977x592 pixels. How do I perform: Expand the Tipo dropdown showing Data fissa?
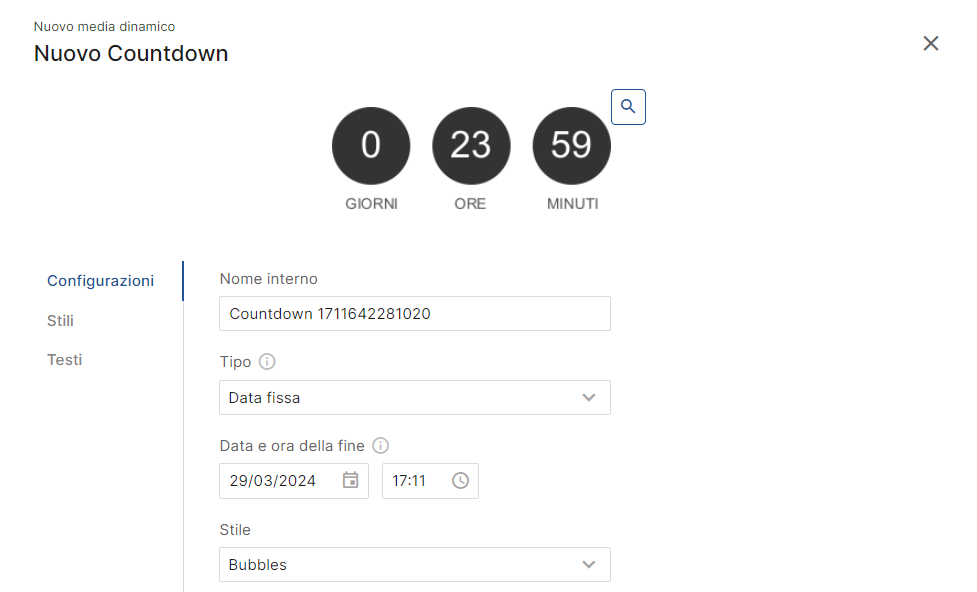click(415, 398)
